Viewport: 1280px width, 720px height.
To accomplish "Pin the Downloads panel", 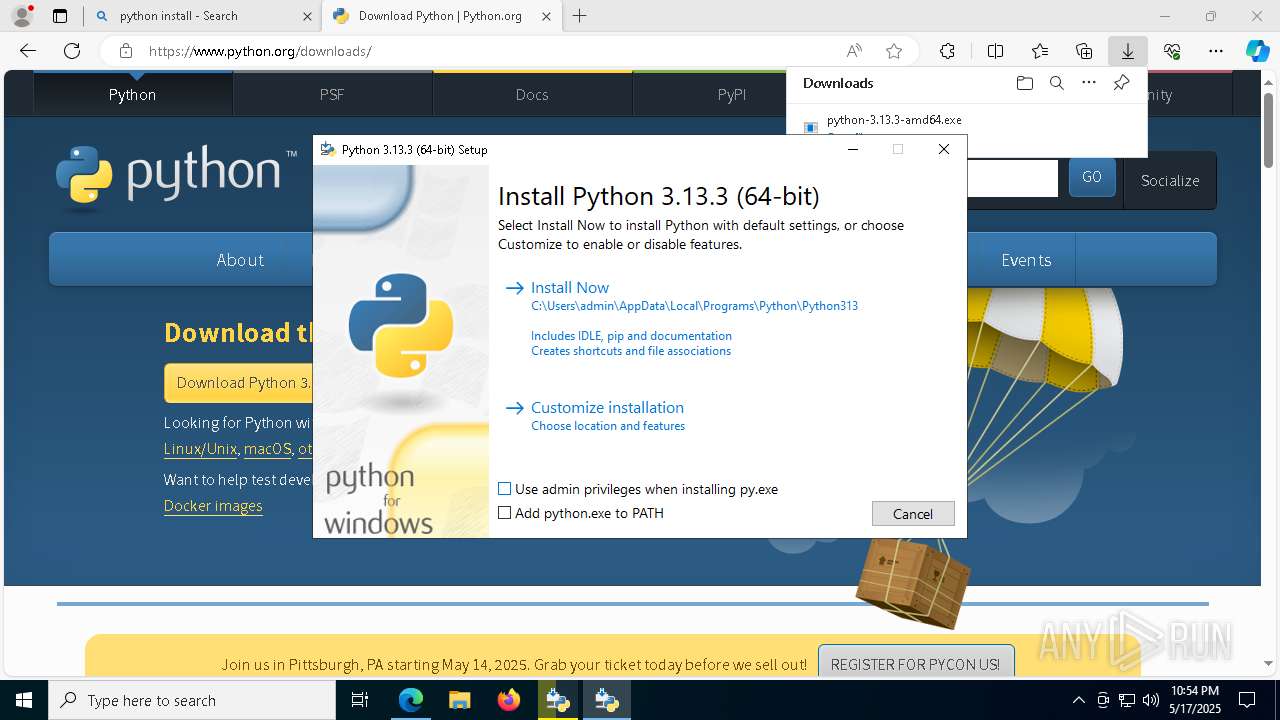I will click(1121, 83).
